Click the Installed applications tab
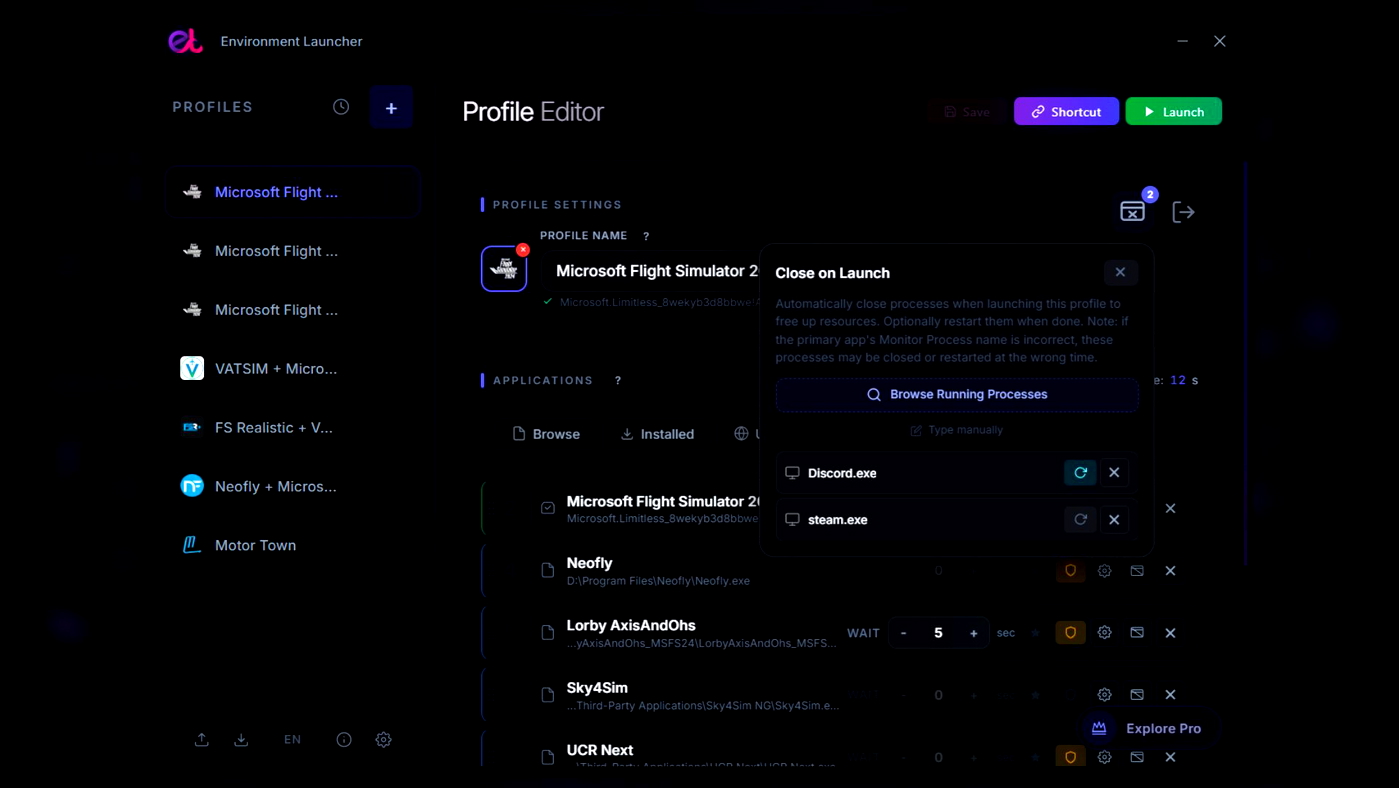The height and width of the screenshot is (788, 1399). click(x=657, y=434)
